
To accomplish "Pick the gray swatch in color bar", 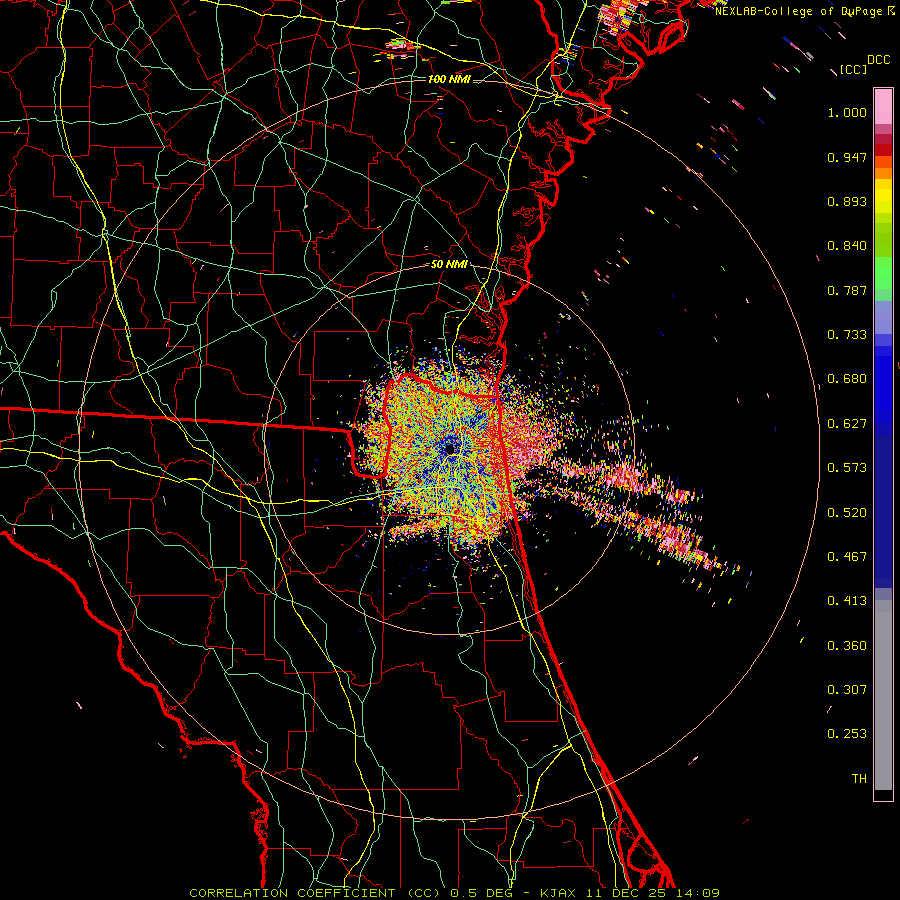I will pos(883,695).
